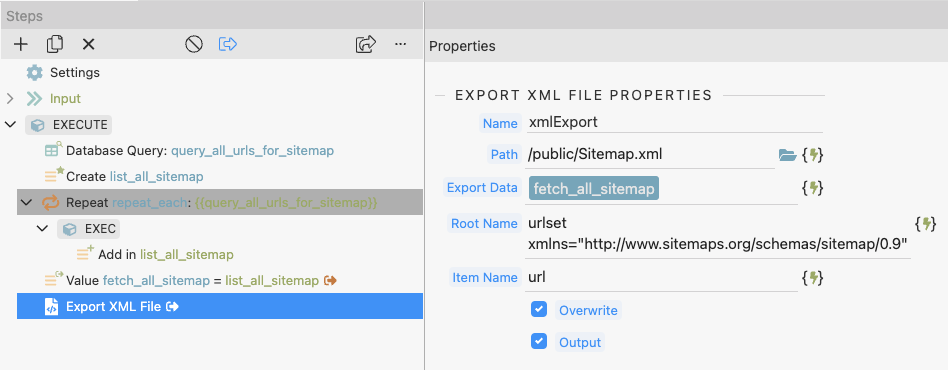Open data binding picker for Root Name
Screen dimensions: 948x370
(926, 224)
